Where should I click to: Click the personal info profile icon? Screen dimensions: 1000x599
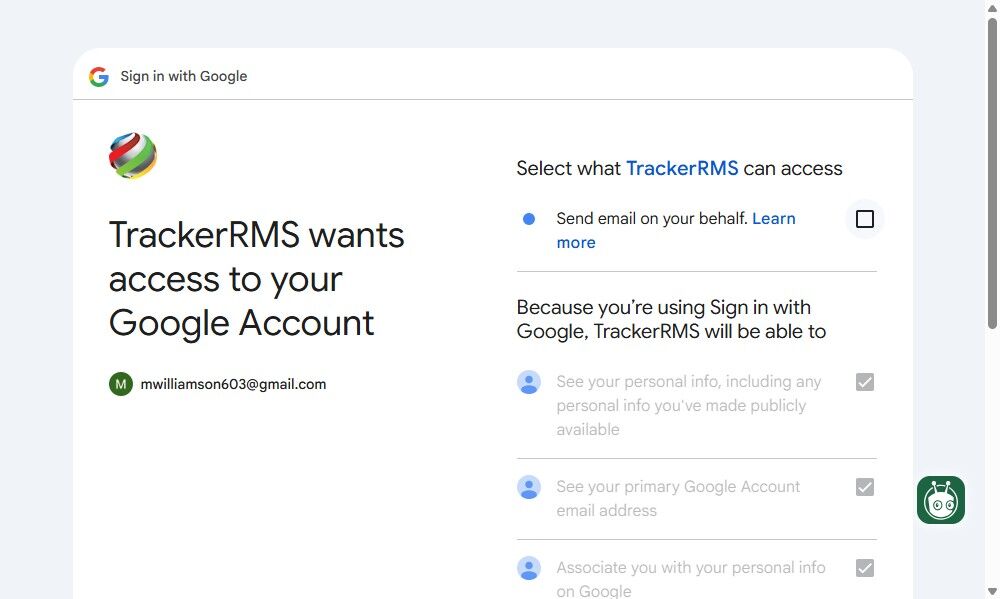(529, 382)
